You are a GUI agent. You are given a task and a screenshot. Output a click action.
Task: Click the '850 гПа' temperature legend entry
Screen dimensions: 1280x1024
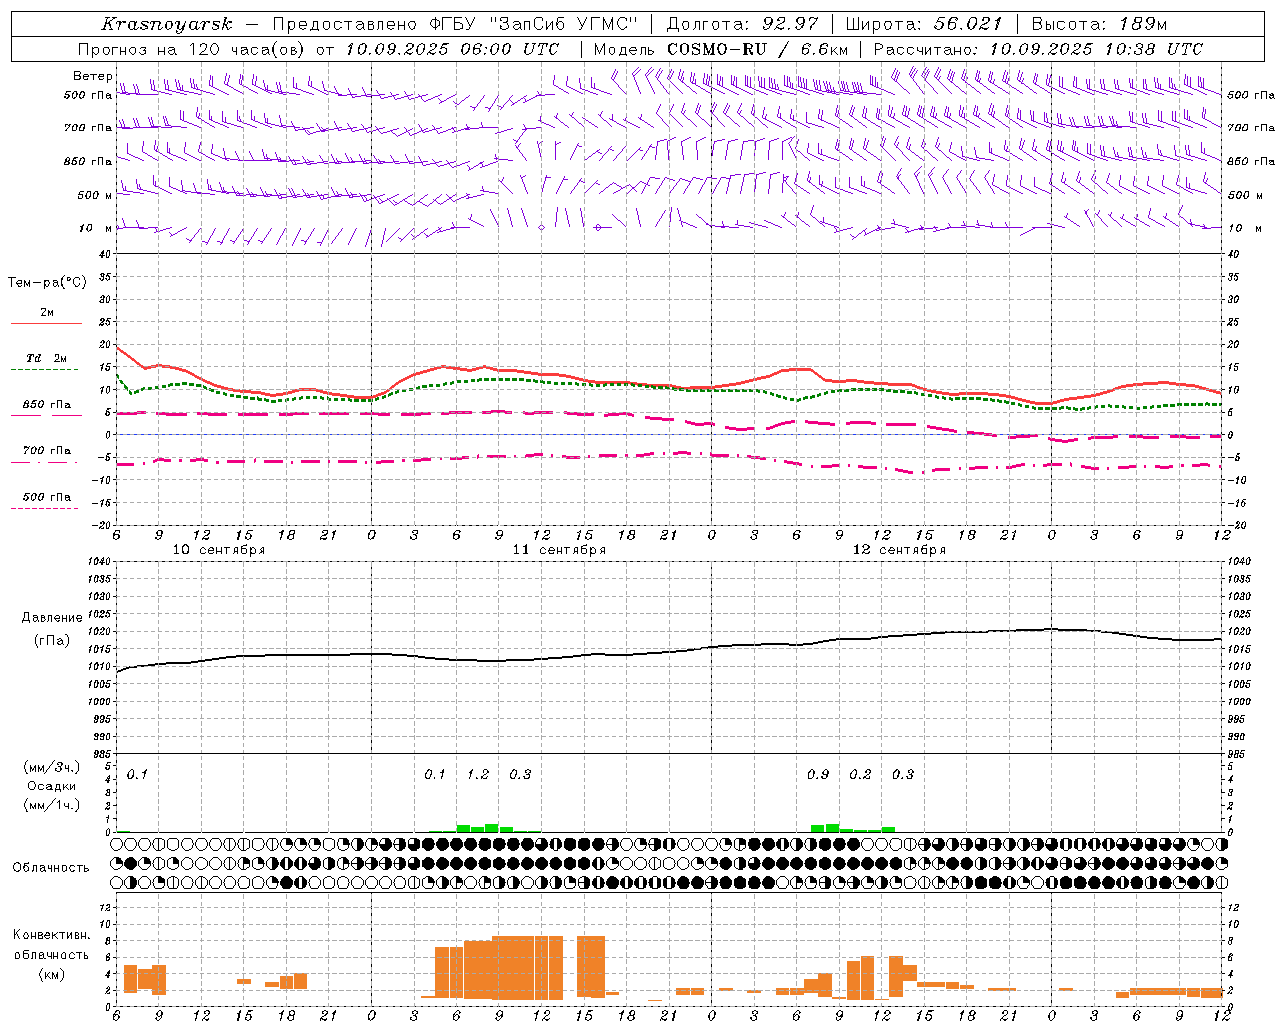click(x=47, y=405)
